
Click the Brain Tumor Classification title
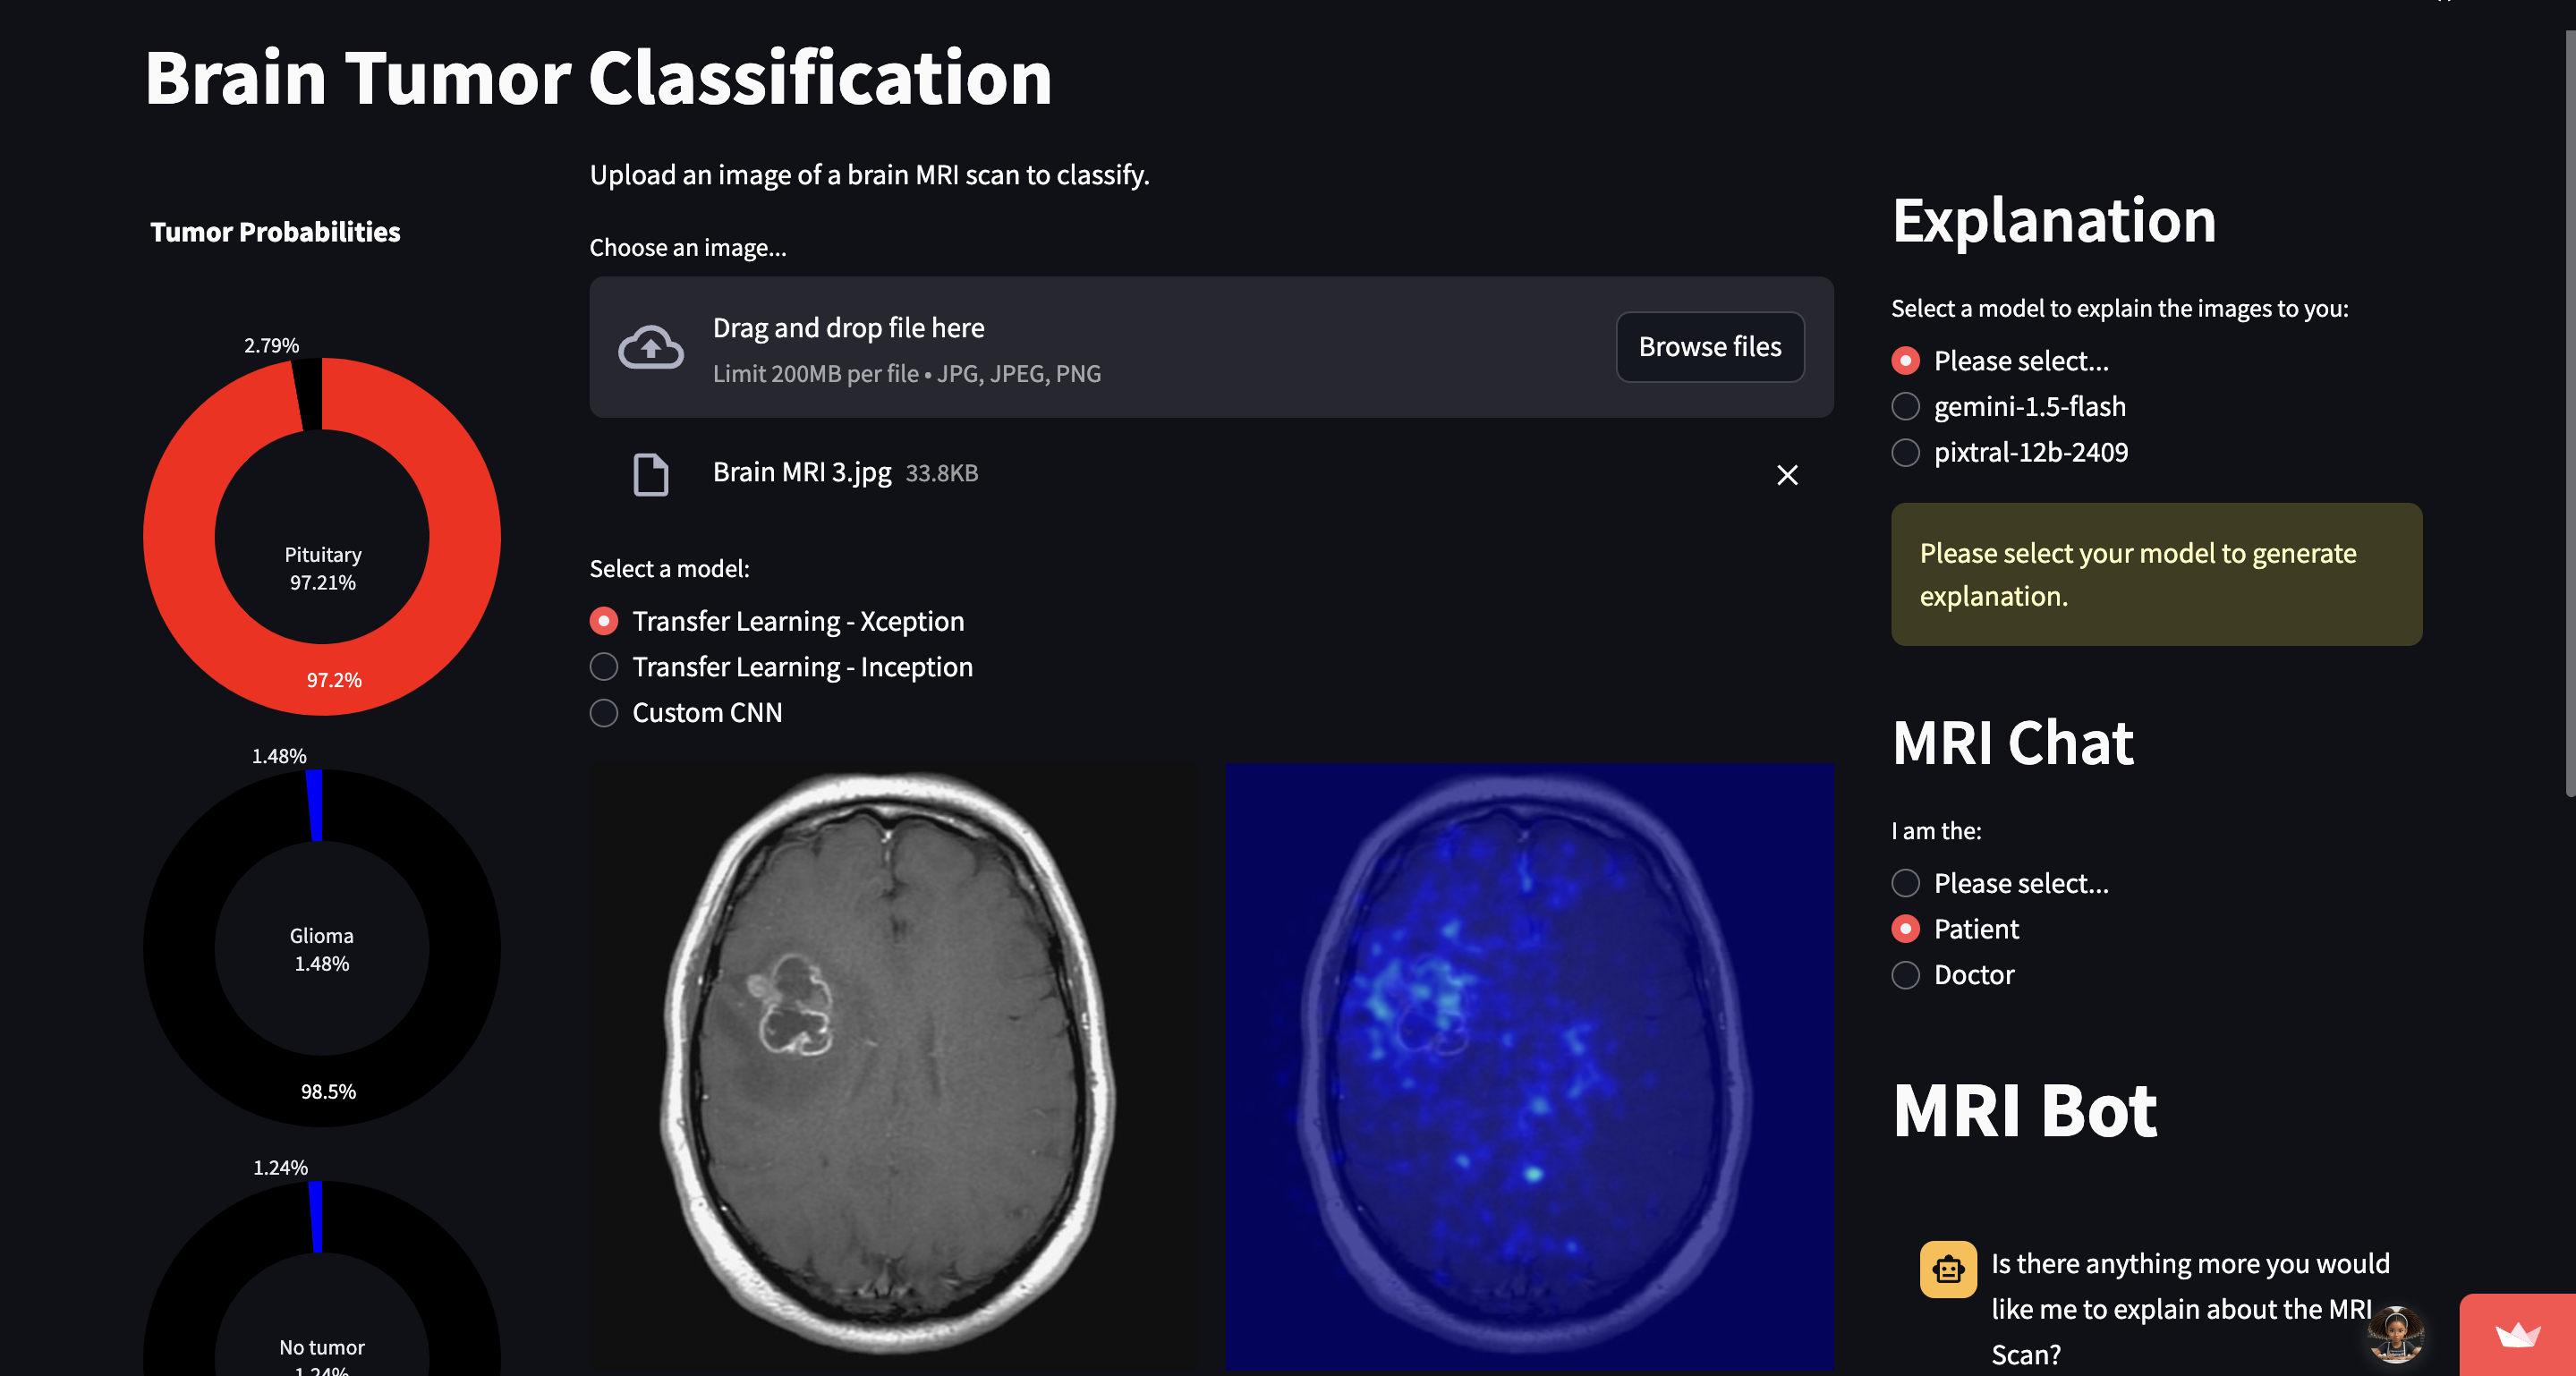pyautogui.click(x=598, y=78)
